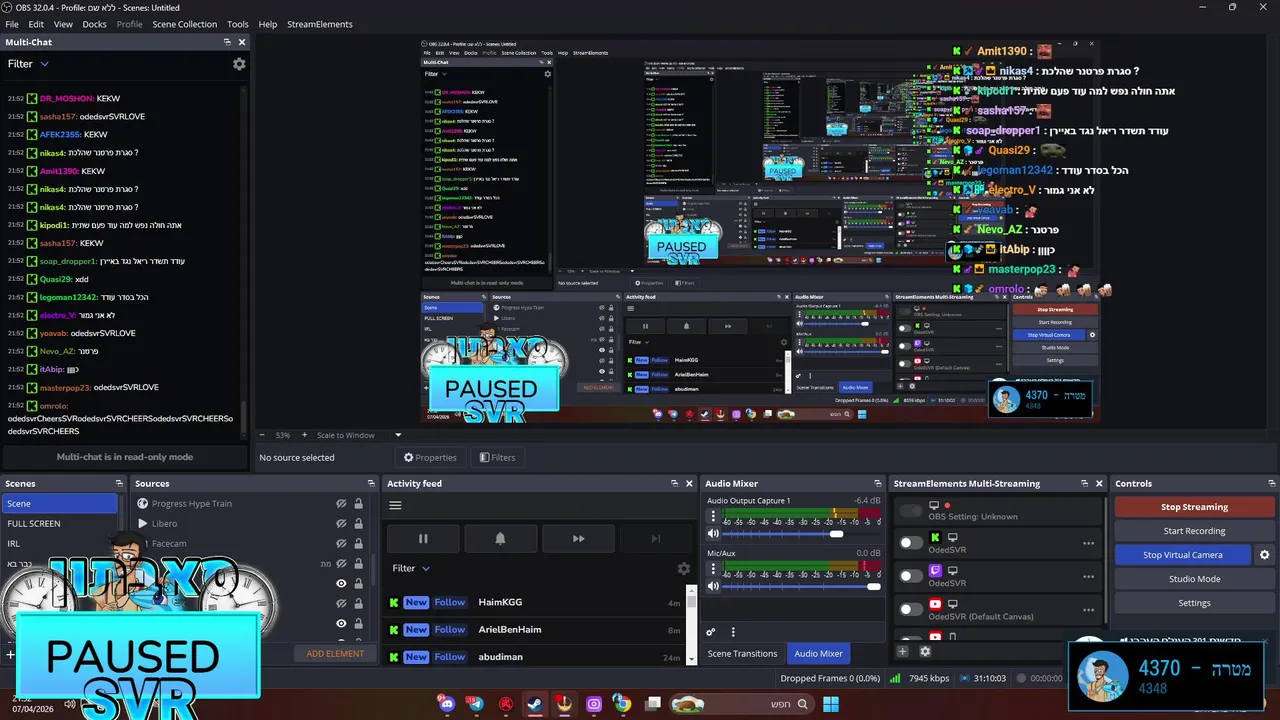Click the Windows taskbar search box
The width and height of the screenshot is (1280, 720).
[x=740, y=704]
